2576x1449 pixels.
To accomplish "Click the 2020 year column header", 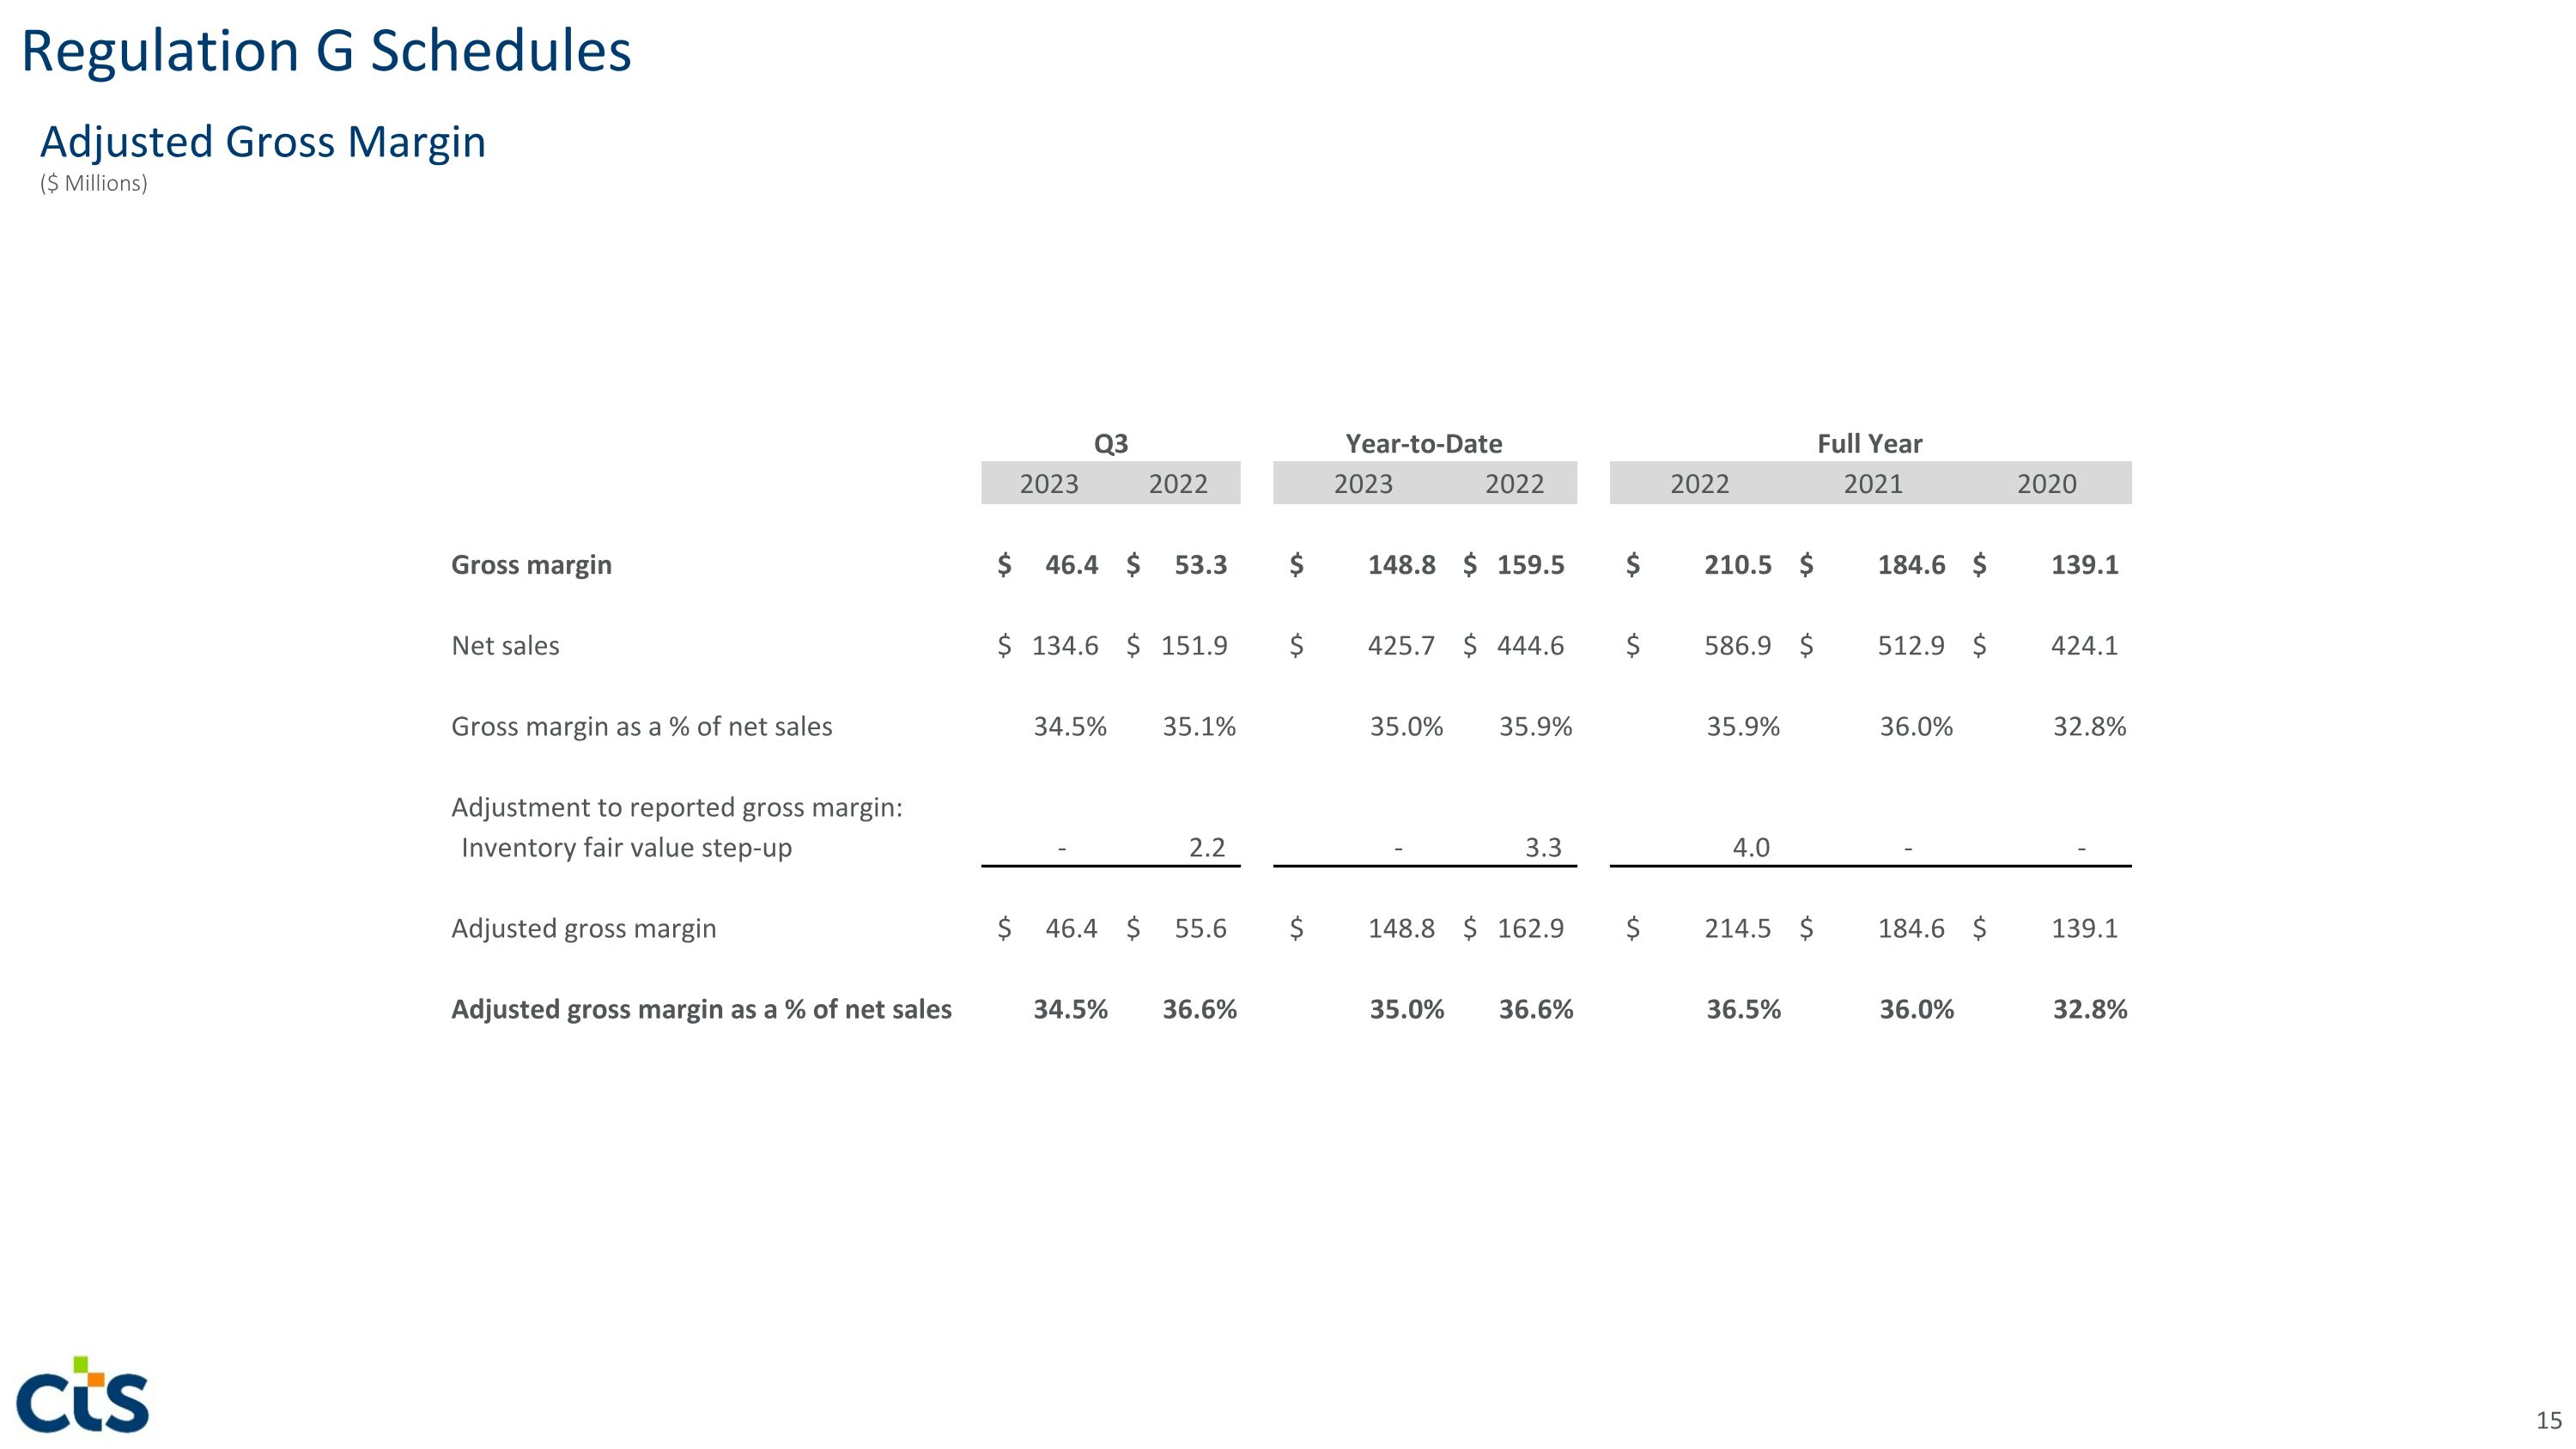I will (2046, 484).
